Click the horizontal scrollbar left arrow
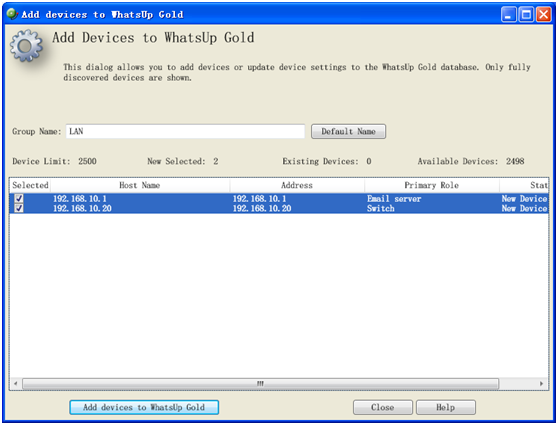558x425 pixels. [x=16, y=384]
